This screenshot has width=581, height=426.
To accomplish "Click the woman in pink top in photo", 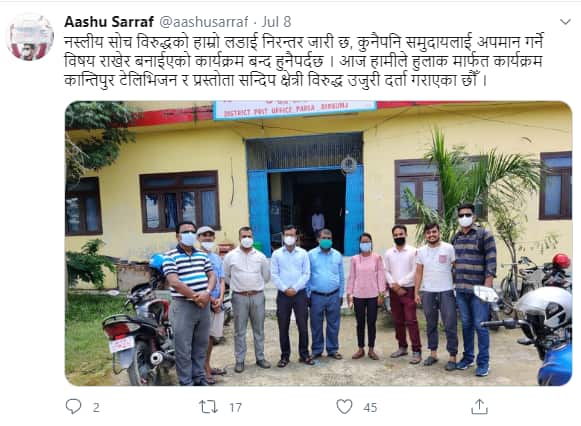I will coord(365,296).
